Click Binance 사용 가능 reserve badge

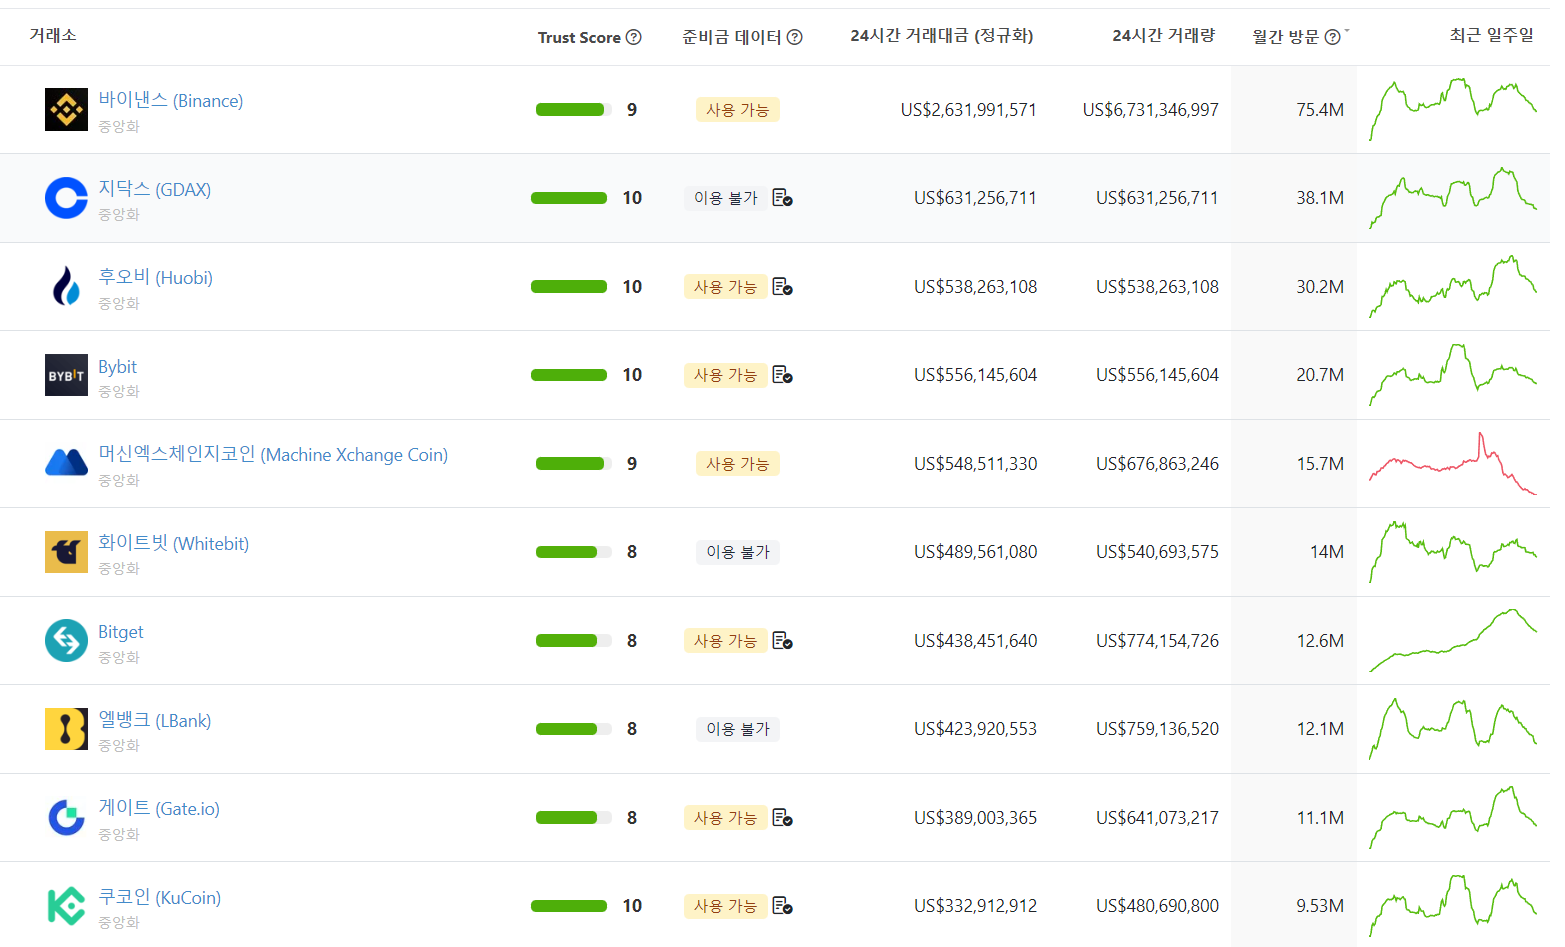pos(738,110)
